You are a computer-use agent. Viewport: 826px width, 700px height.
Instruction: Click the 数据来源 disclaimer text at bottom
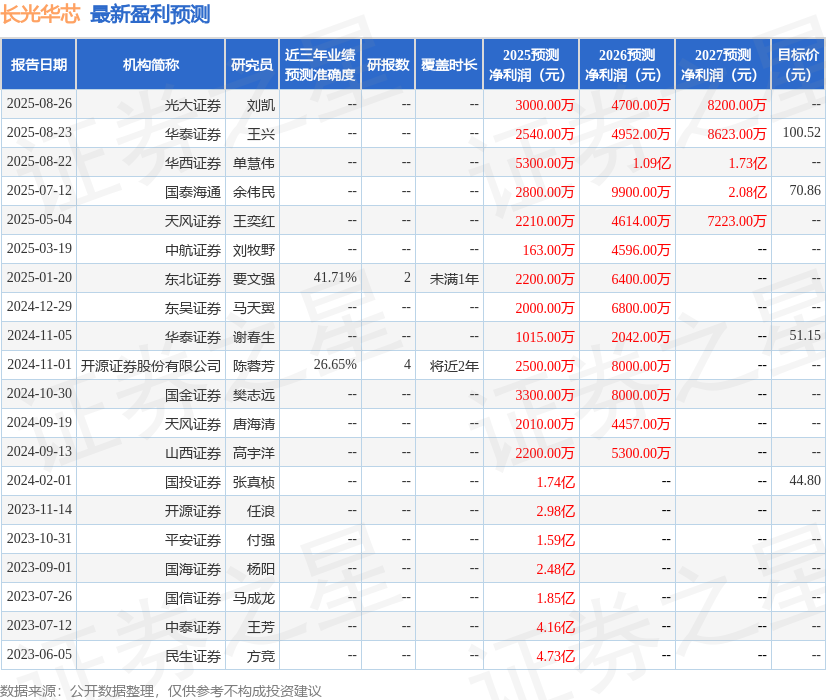click(160, 690)
